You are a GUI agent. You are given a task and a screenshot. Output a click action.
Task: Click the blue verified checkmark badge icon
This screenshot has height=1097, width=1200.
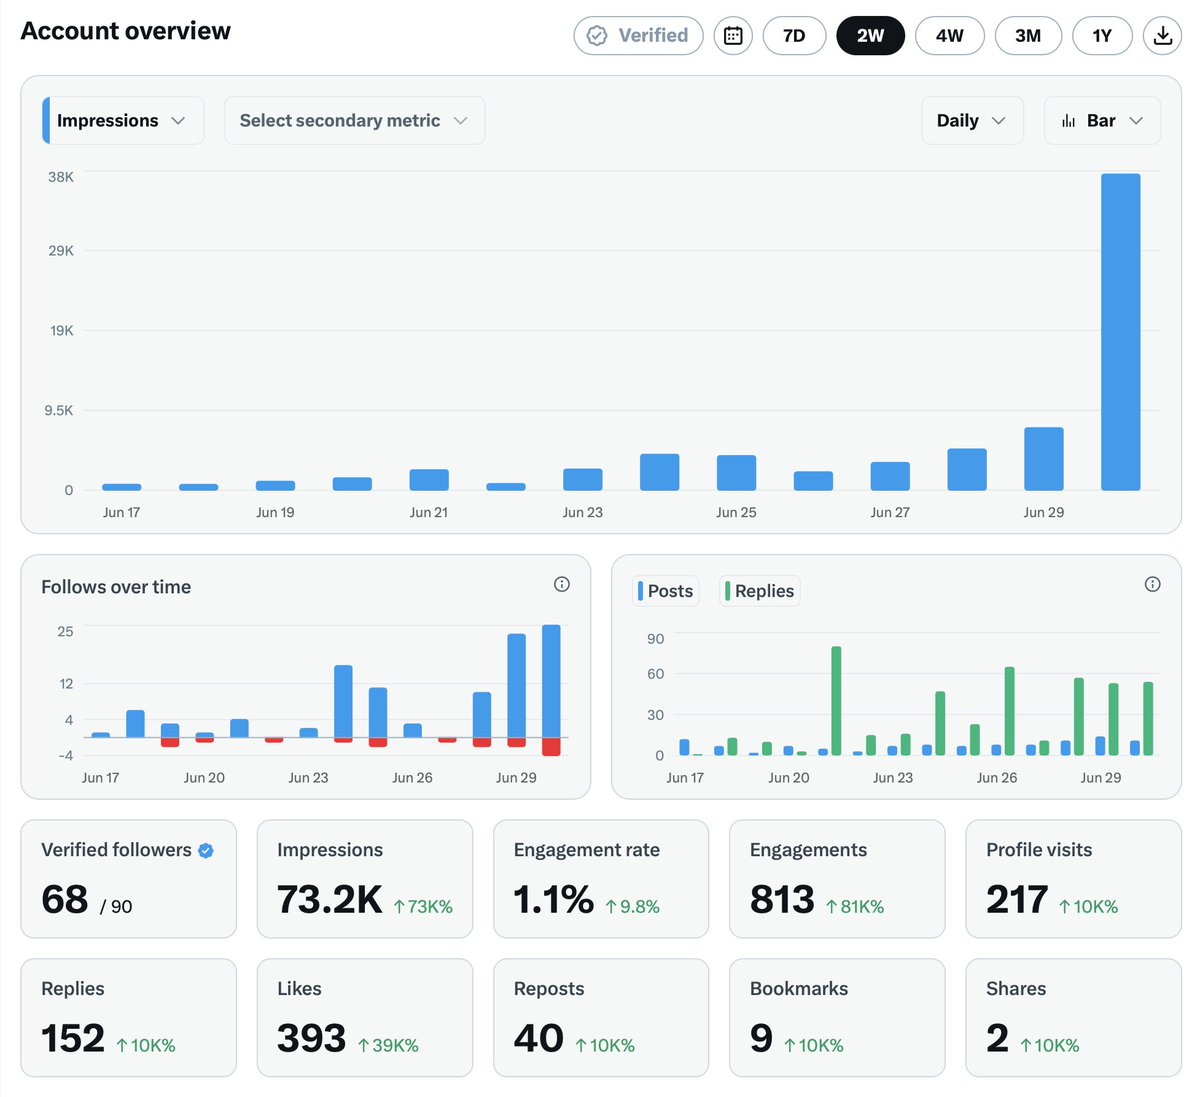(206, 850)
